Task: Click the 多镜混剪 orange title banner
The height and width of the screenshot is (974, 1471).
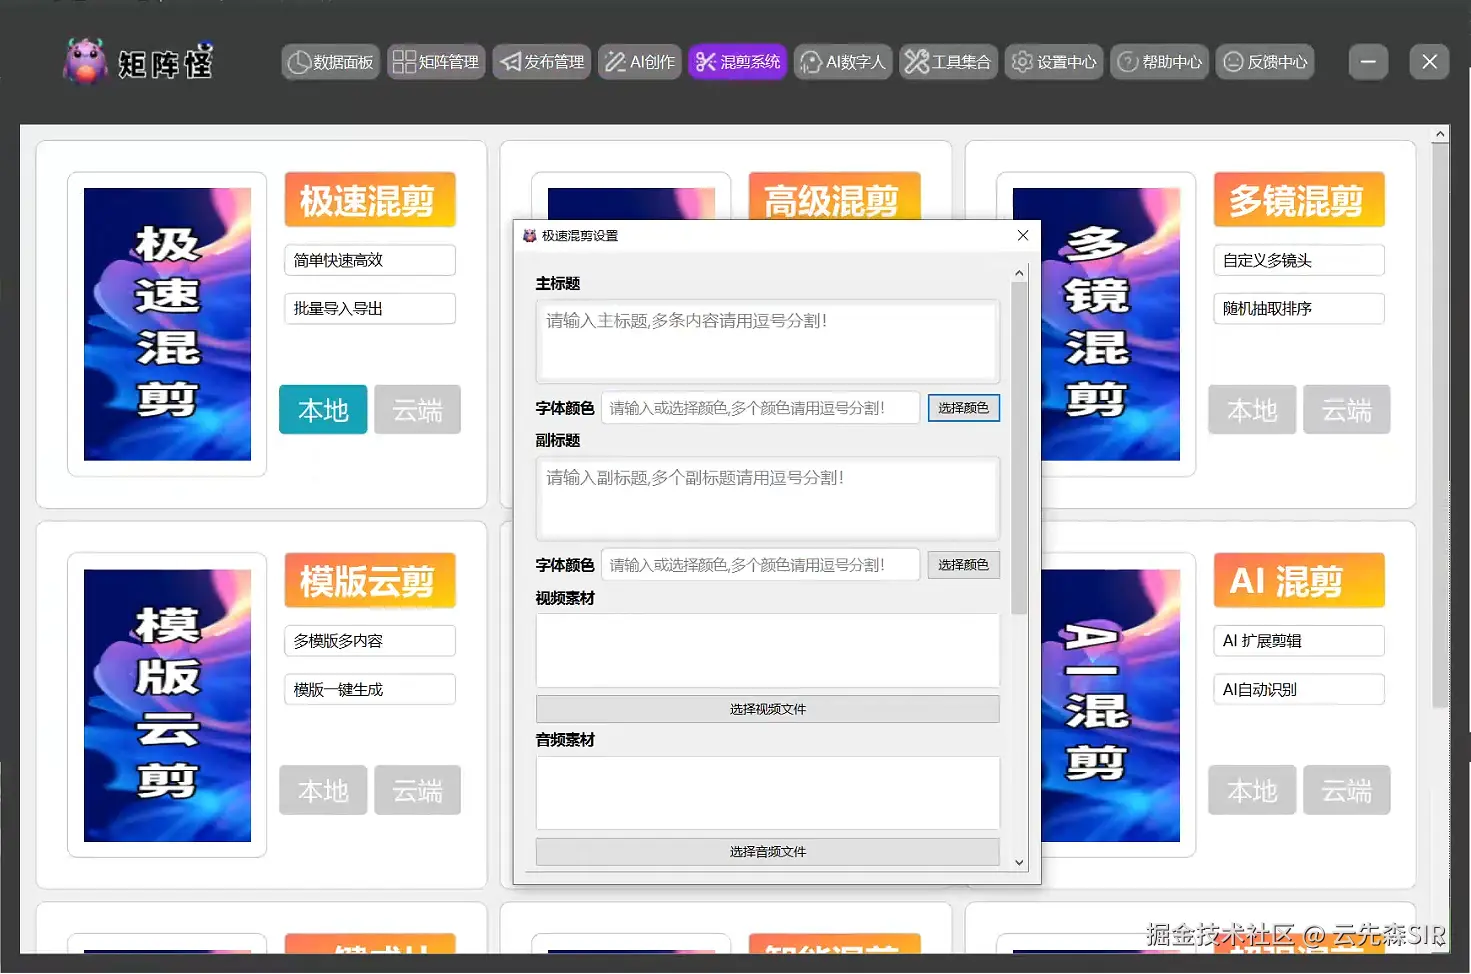Action: tap(1299, 200)
